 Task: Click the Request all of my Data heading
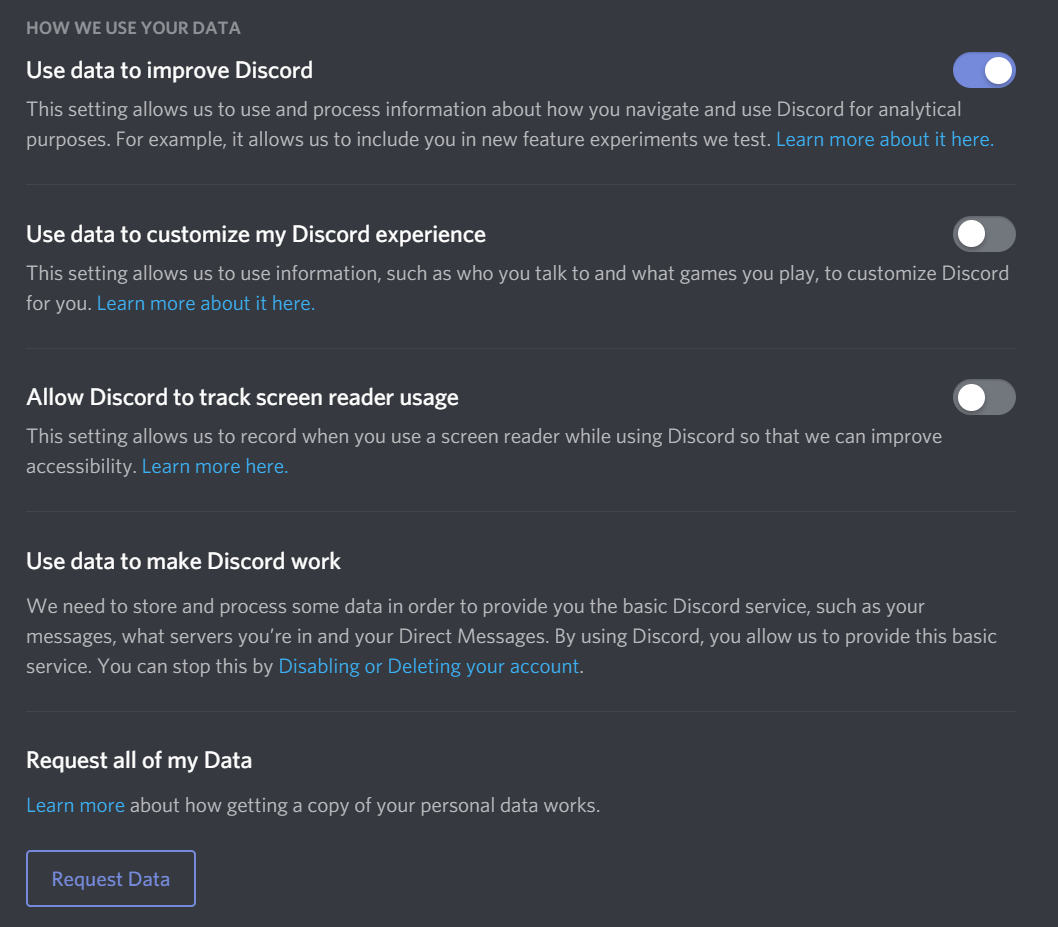tap(139, 760)
